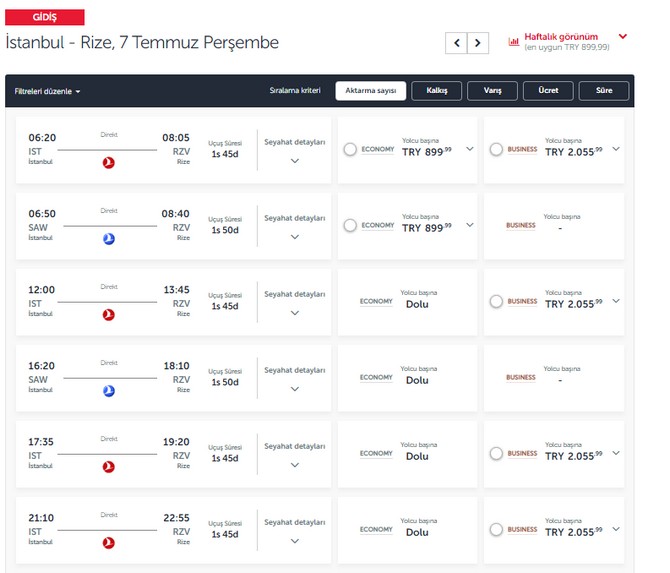Open the Filtreleri düzenle dropdown
670x573 pixels.
tap(47, 91)
